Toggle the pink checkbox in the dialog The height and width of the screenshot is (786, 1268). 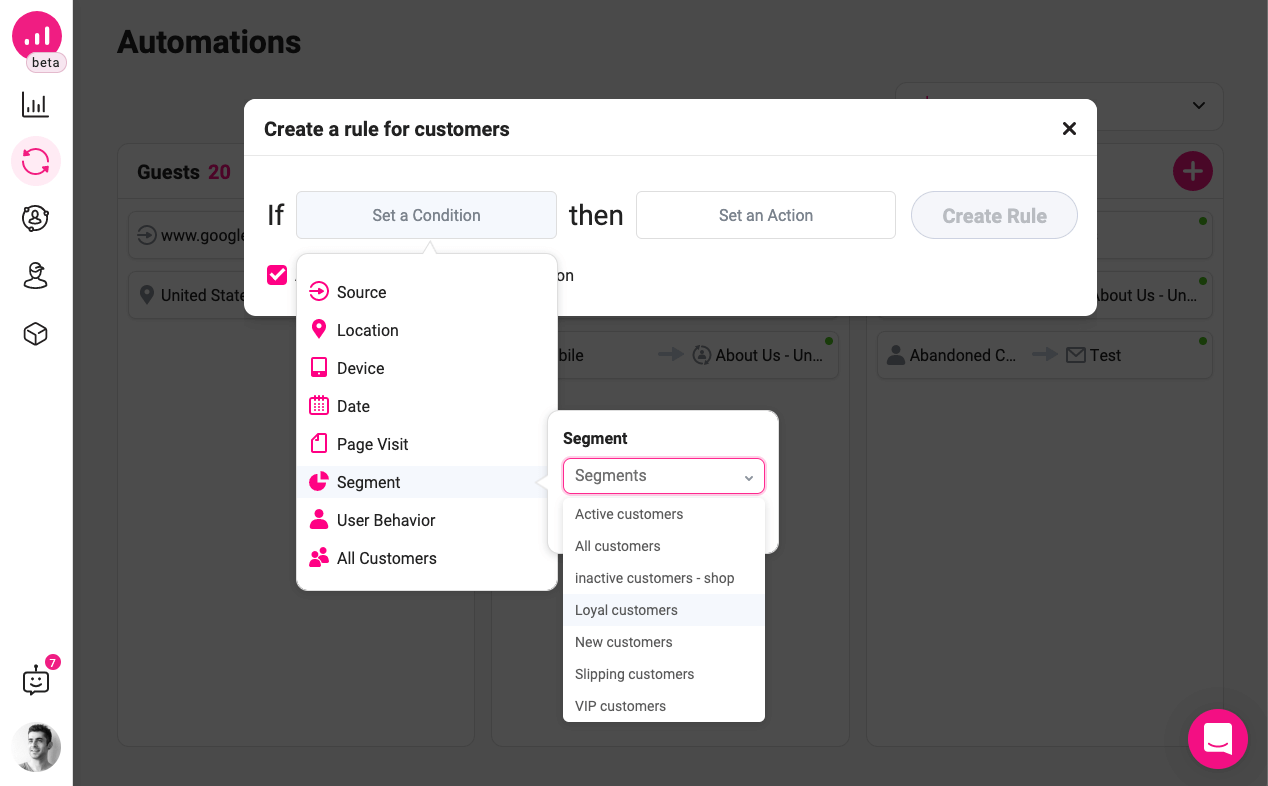tap(277, 275)
